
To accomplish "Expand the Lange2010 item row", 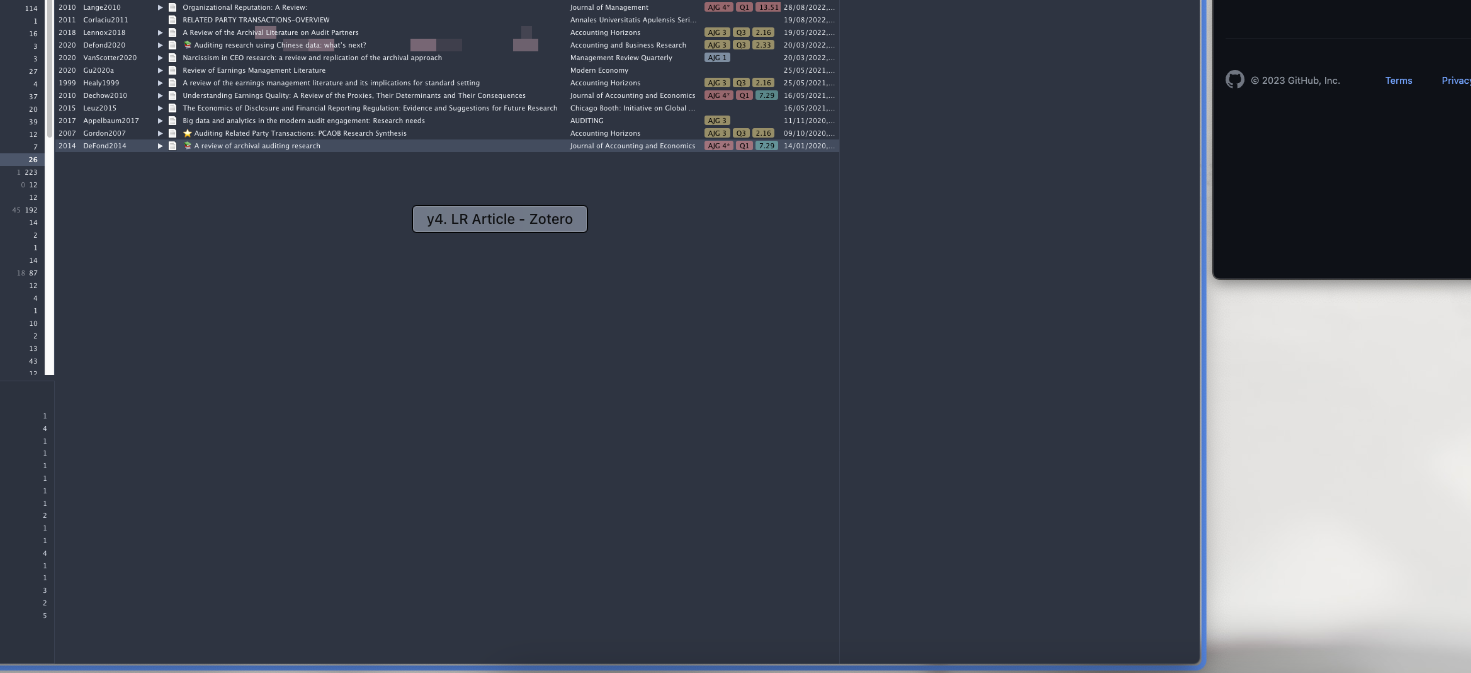I will tap(160, 7).
